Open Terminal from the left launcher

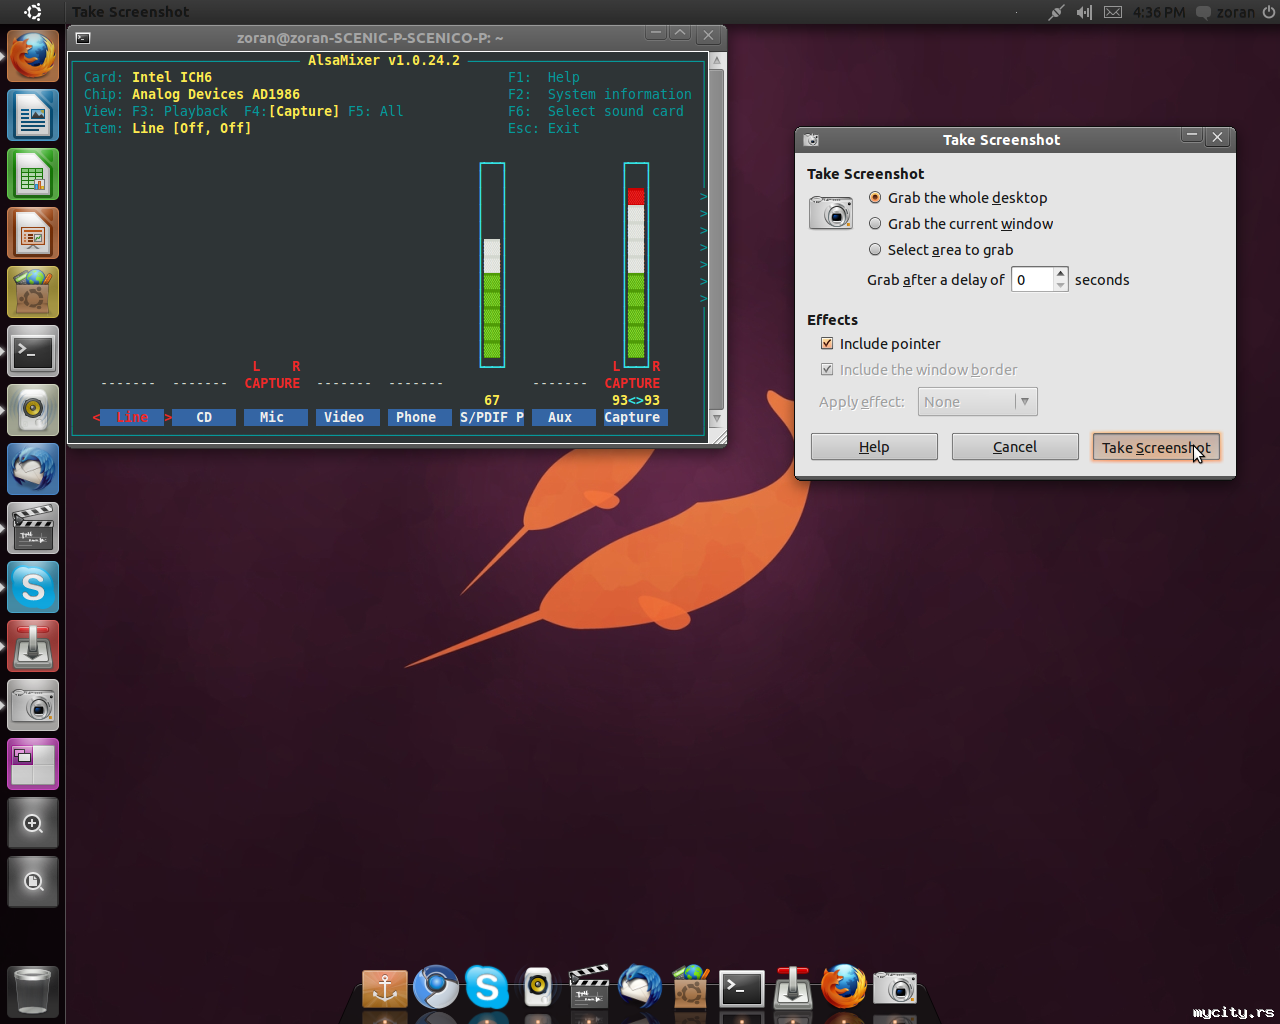[x=33, y=351]
